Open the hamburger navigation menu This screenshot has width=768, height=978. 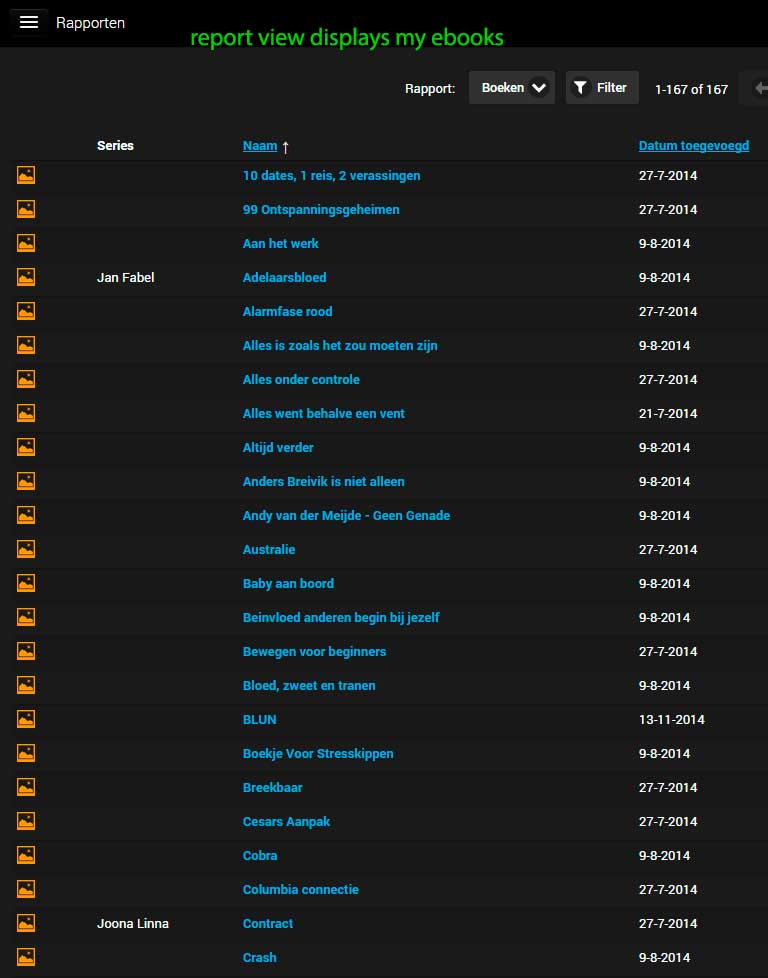(28, 22)
